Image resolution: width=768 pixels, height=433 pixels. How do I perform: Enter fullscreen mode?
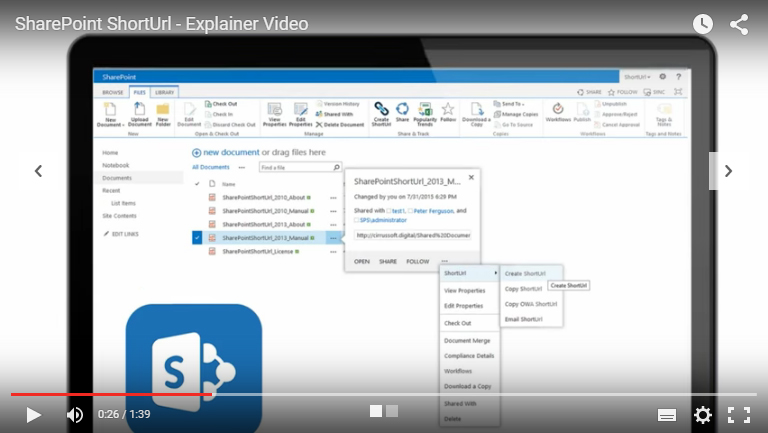tap(739, 415)
